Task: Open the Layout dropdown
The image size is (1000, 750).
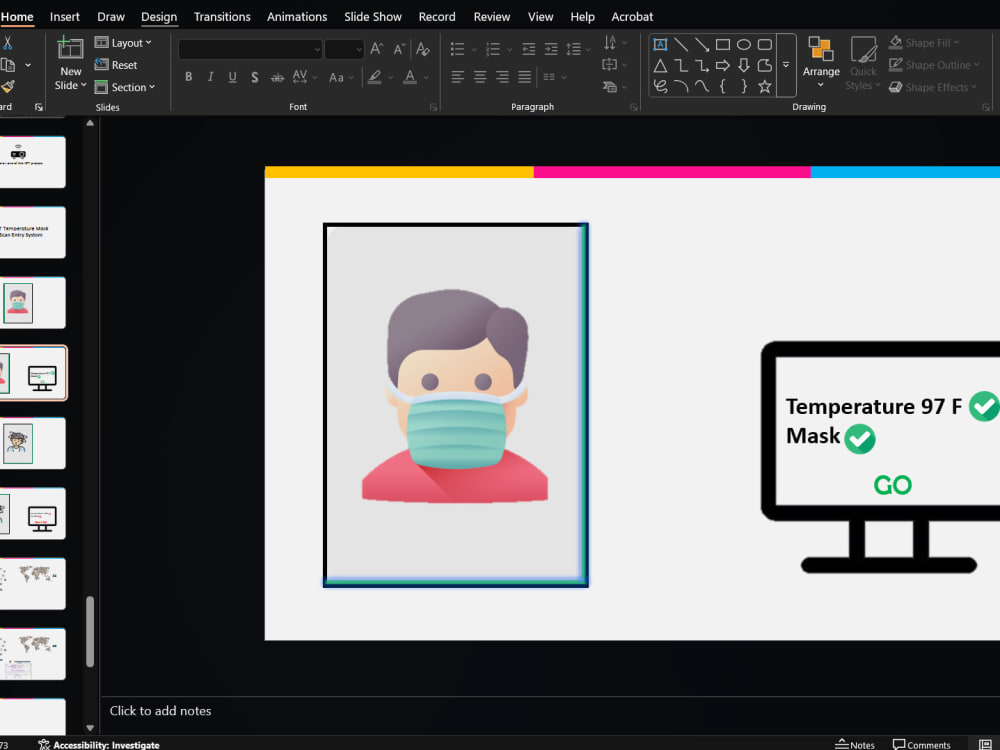Action: [124, 43]
